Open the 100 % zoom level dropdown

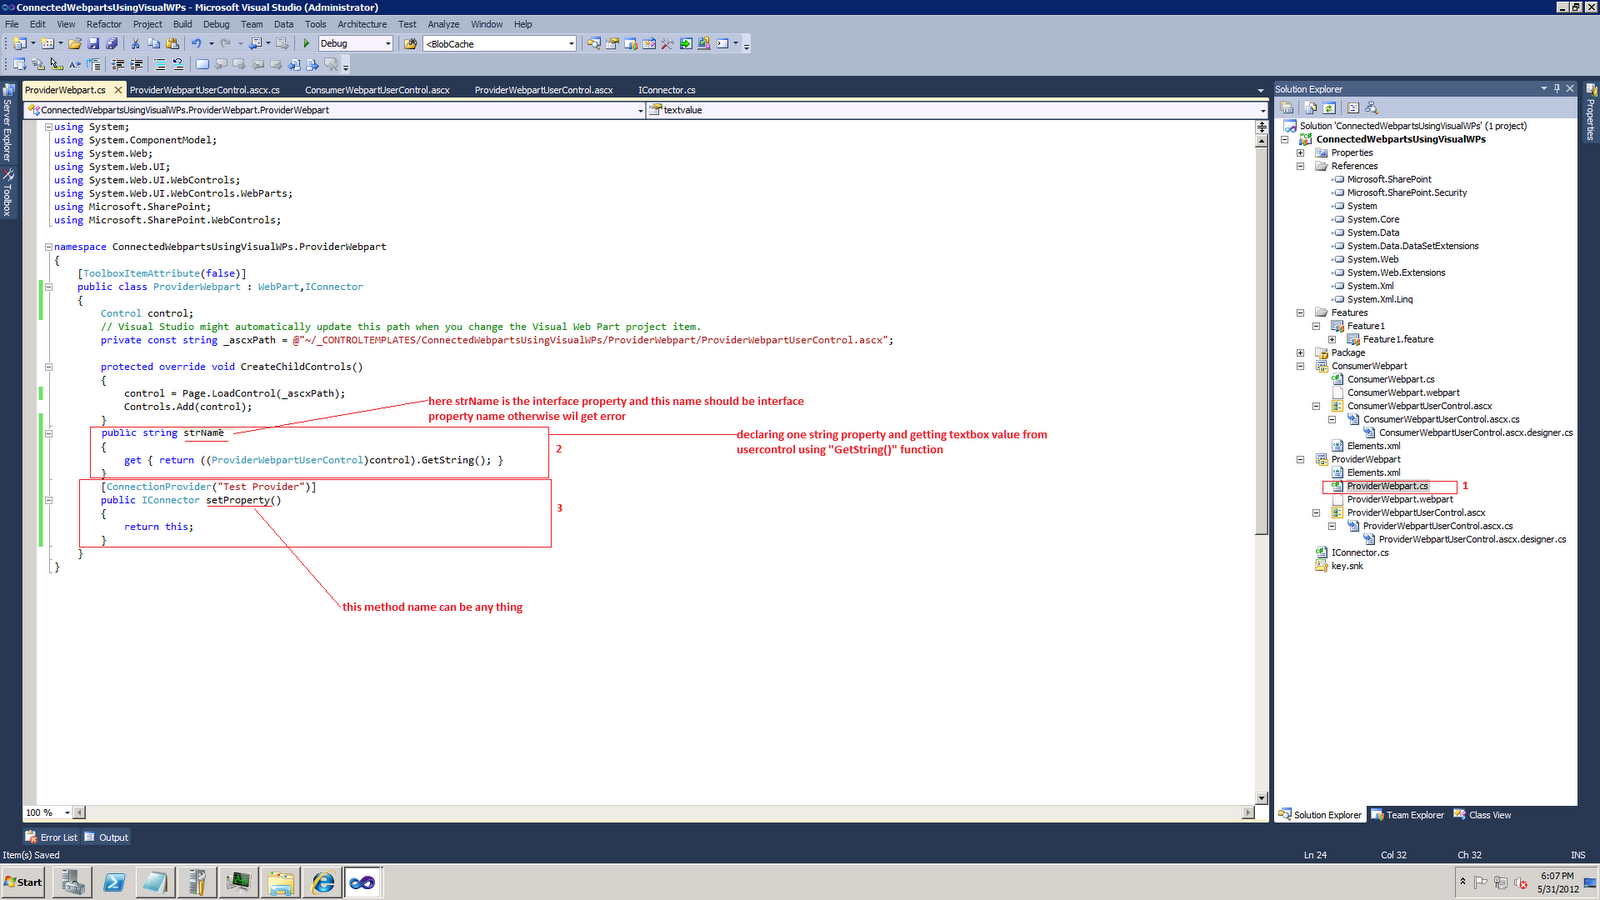tap(67, 813)
